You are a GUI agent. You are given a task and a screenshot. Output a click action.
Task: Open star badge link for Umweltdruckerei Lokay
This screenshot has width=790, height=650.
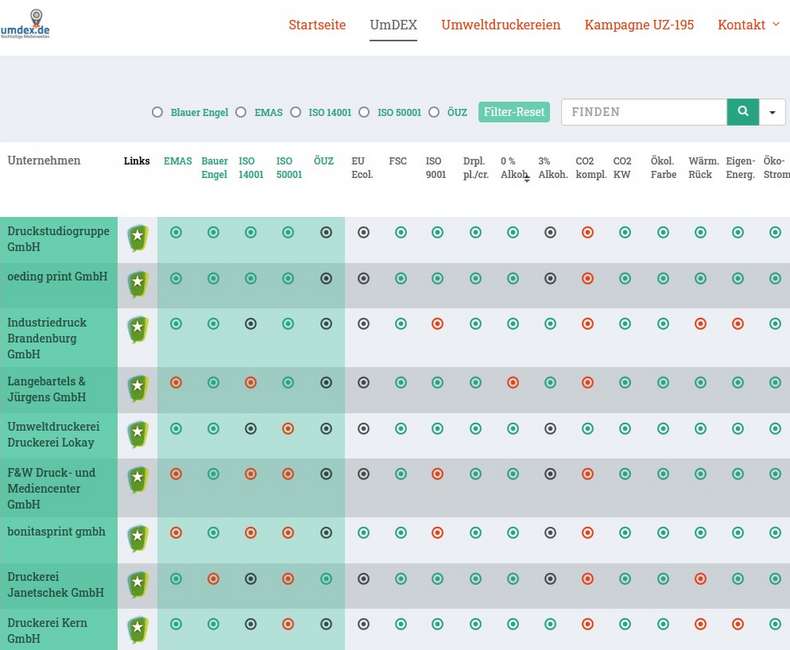pyautogui.click(x=138, y=435)
